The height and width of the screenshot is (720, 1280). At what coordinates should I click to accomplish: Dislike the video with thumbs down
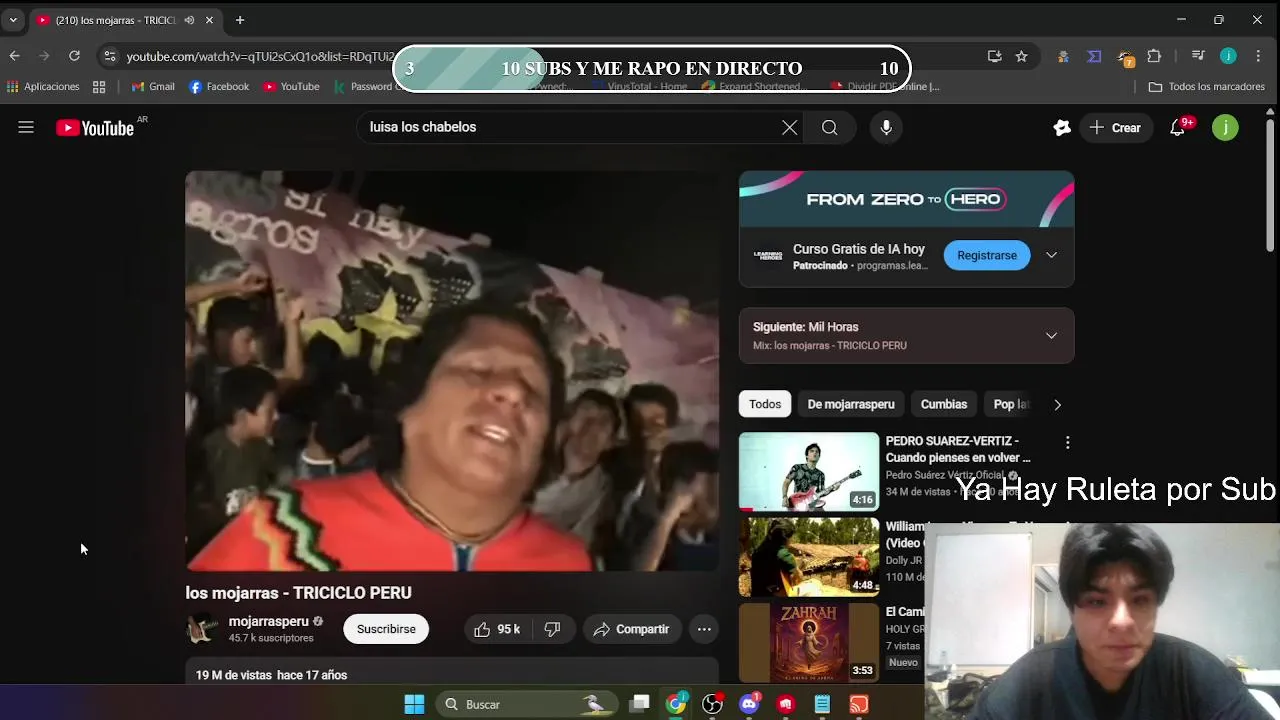(552, 629)
